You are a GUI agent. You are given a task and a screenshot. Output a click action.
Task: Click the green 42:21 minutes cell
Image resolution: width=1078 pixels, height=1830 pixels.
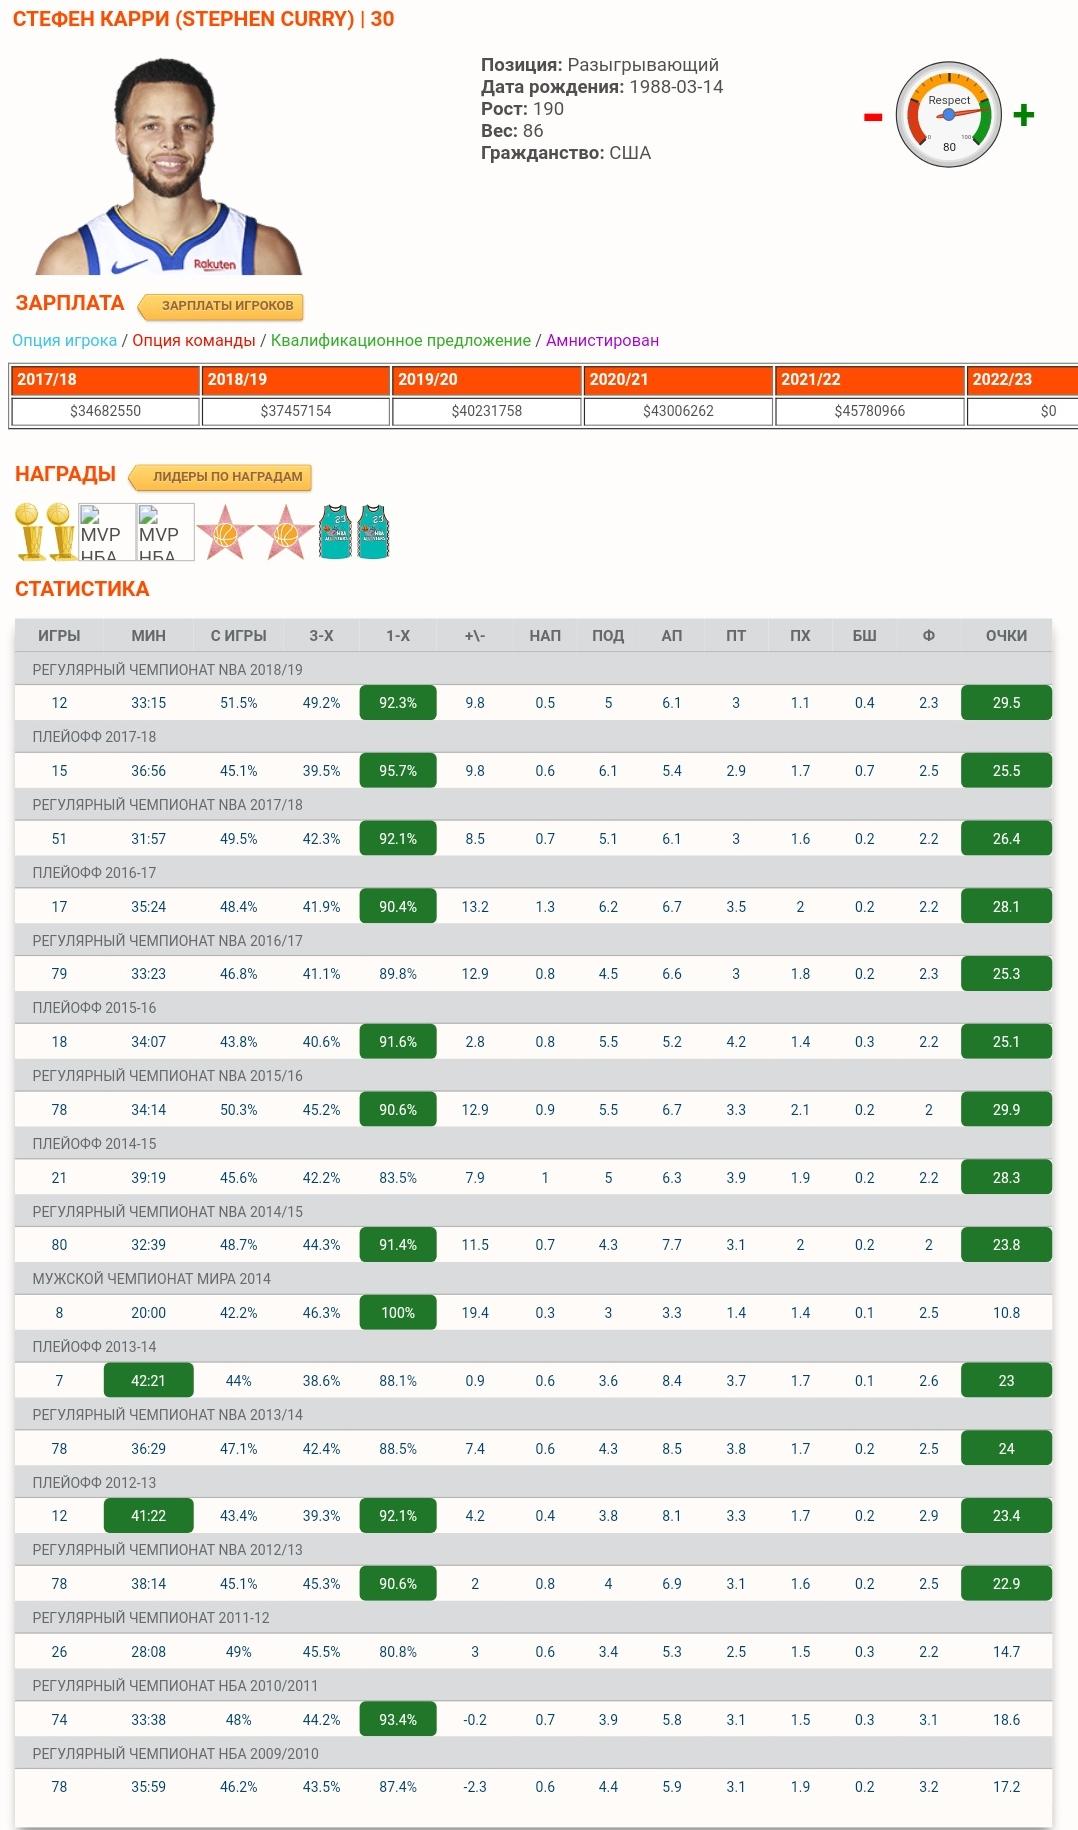[x=148, y=1381]
